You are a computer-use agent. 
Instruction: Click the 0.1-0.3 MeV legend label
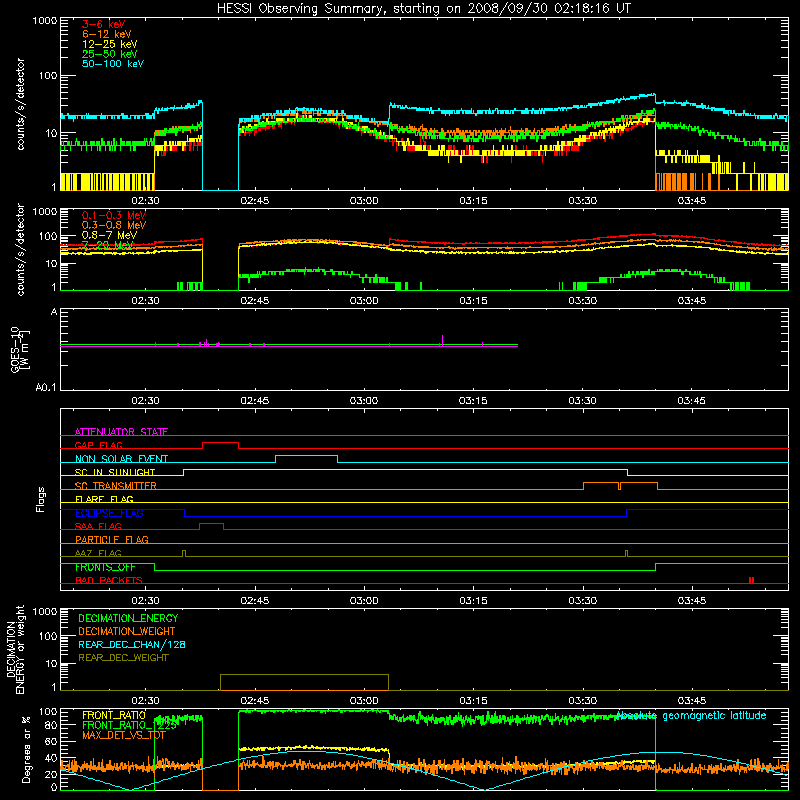pyautogui.click(x=114, y=215)
